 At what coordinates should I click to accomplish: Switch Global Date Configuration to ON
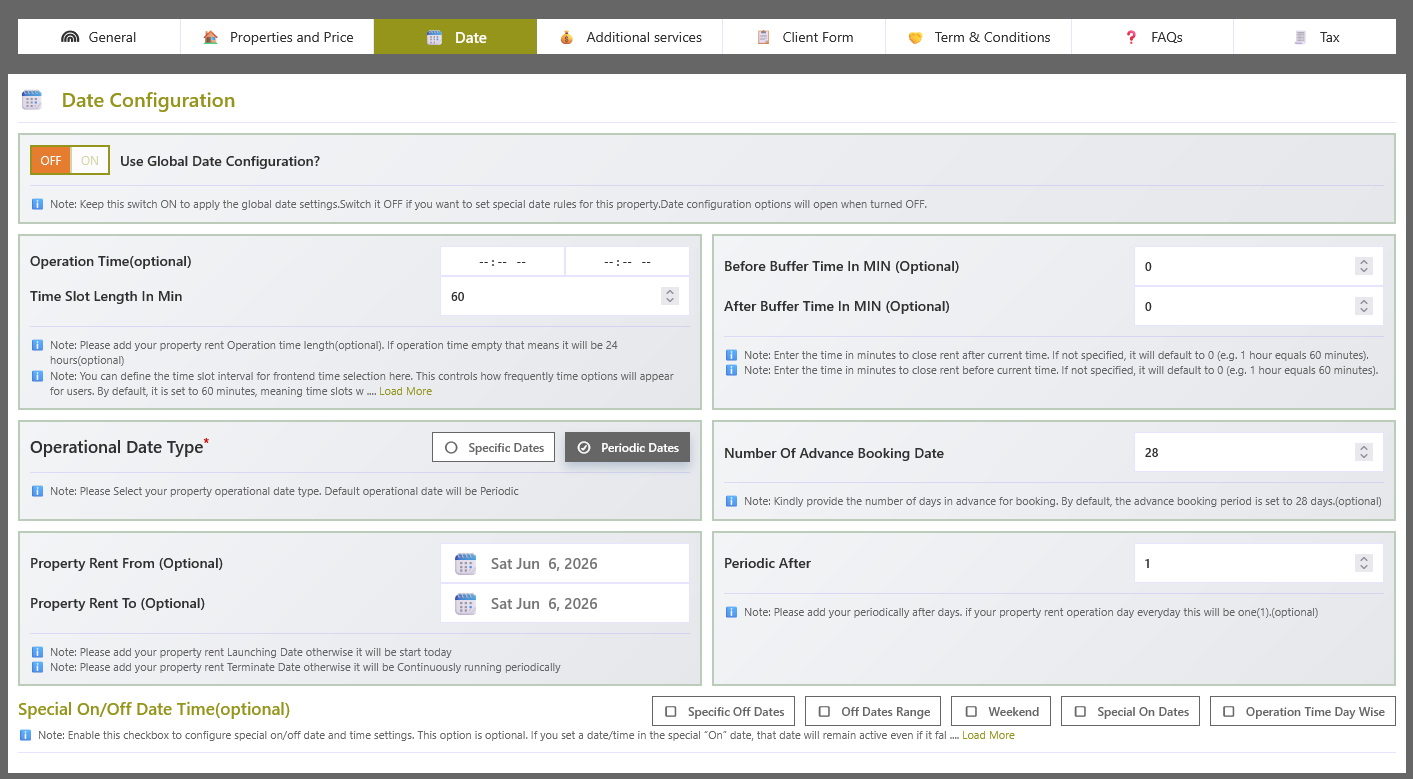click(x=90, y=160)
